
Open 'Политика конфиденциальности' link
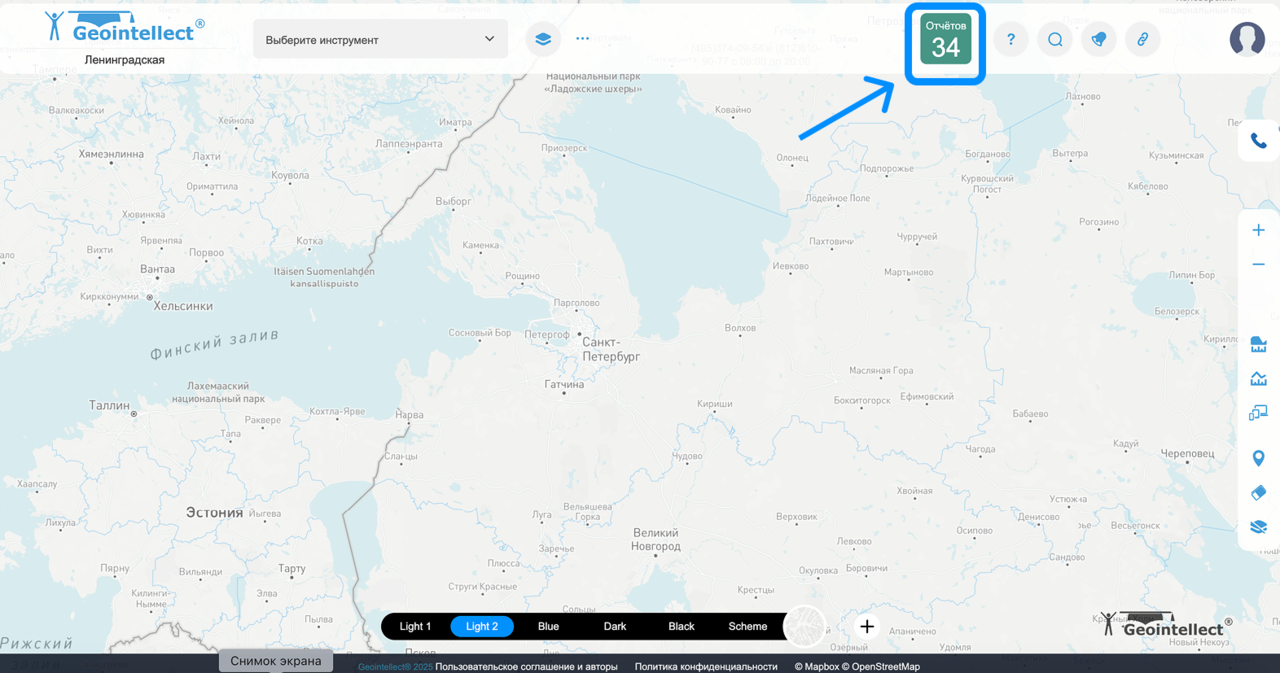tap(705, 666)
